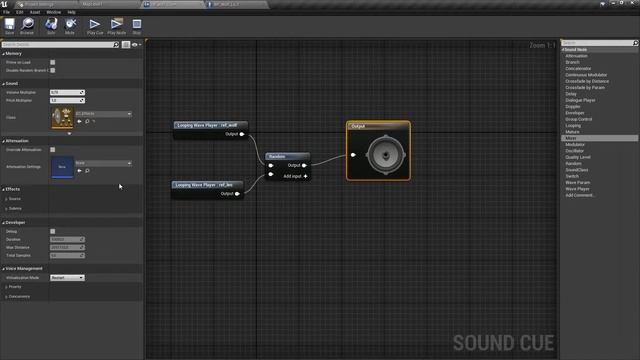The image size is (640, 360).
Task: Open the File menu
Action: click(x=7, y=12)
